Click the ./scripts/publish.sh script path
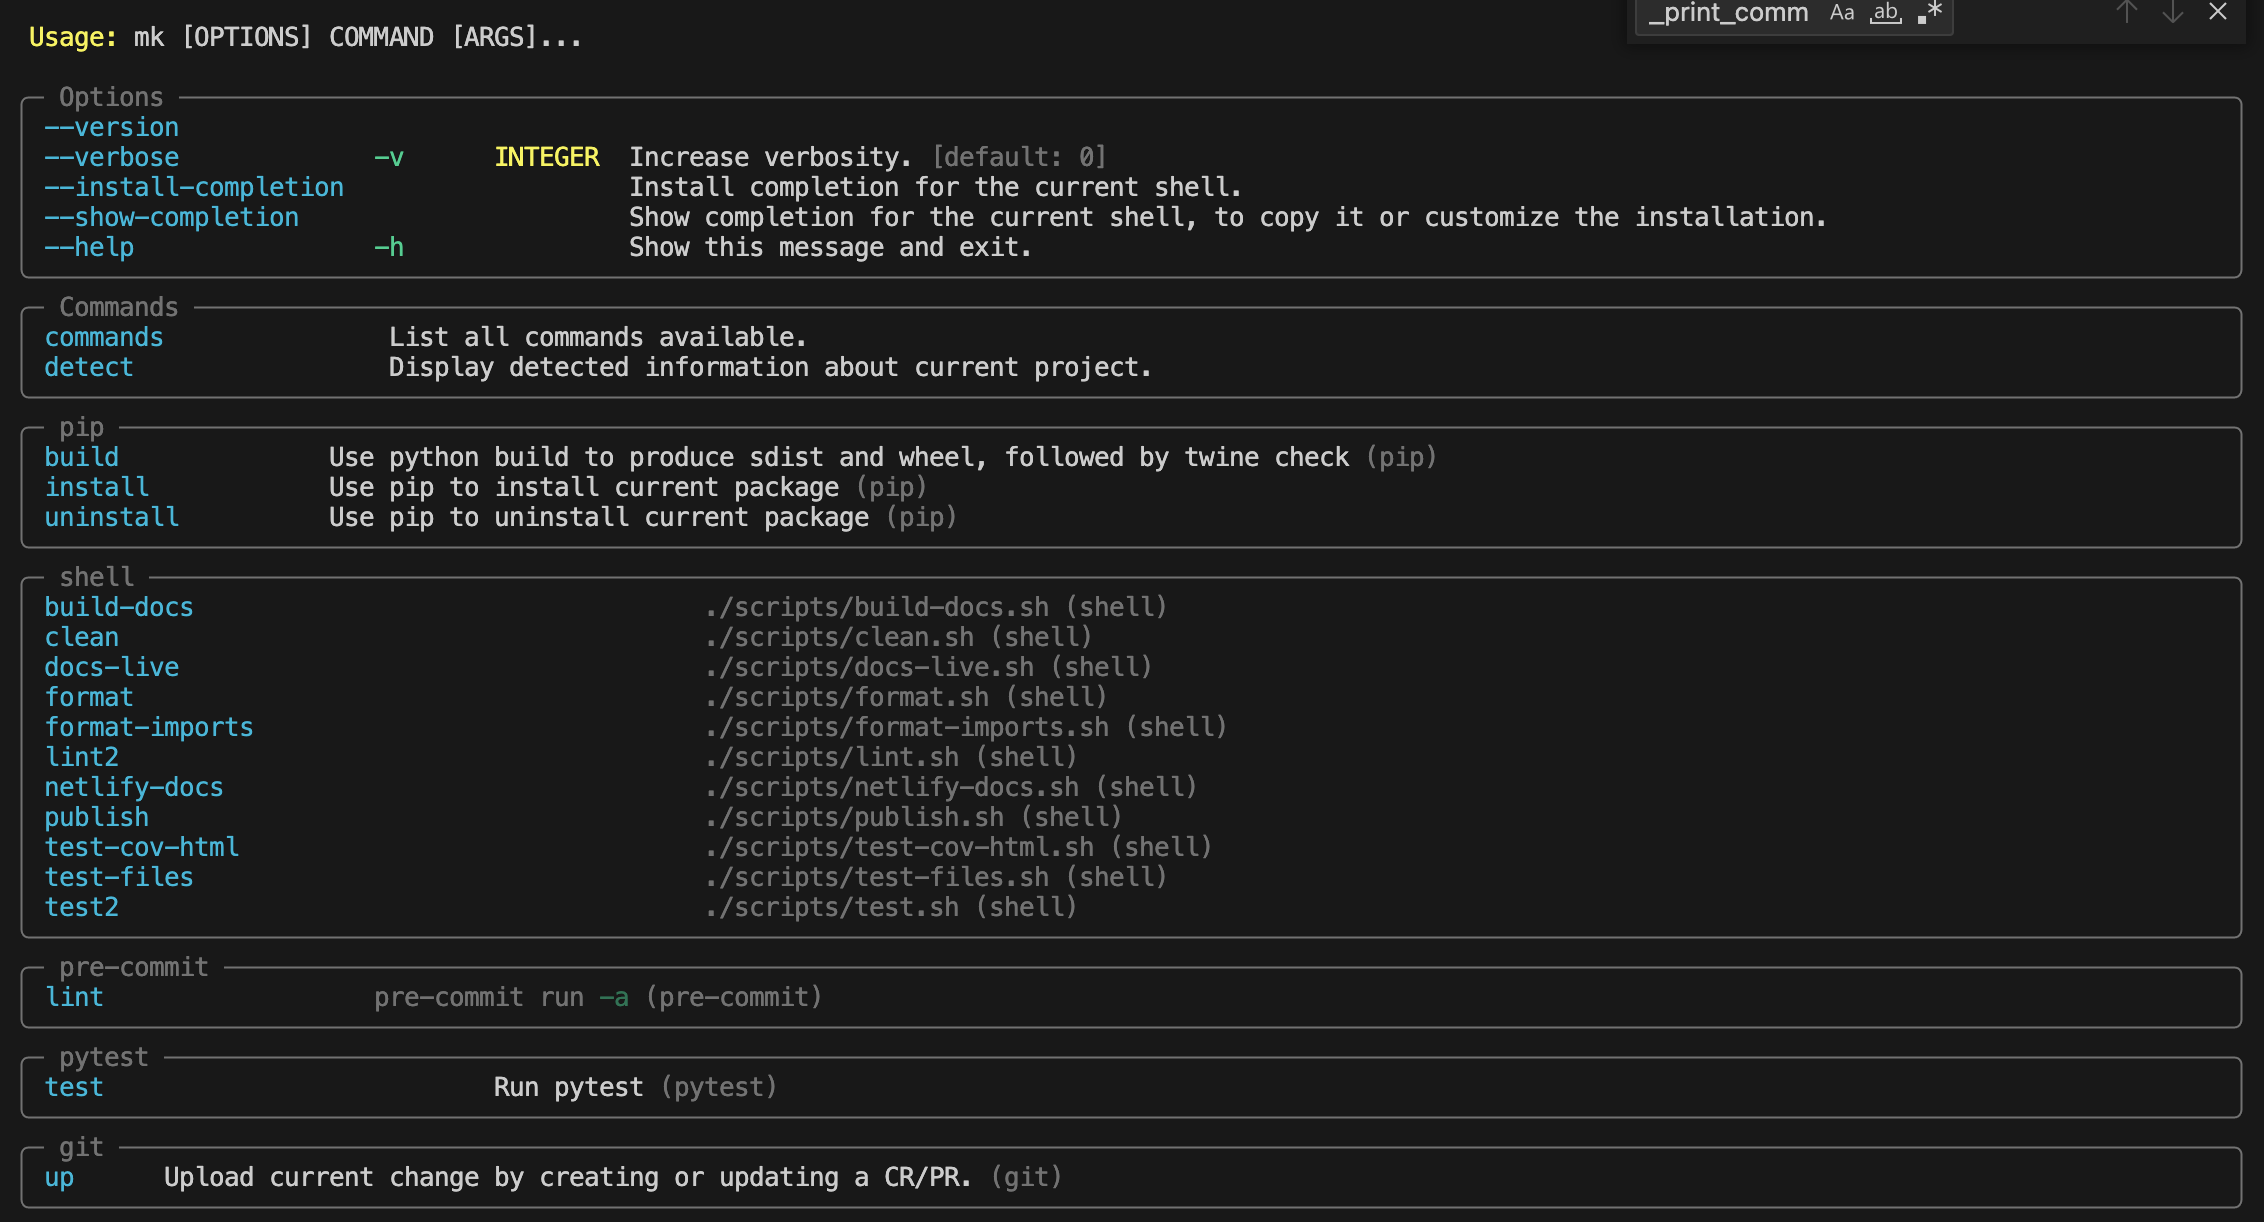The image size is (2264, 1222). coord(854,817)
